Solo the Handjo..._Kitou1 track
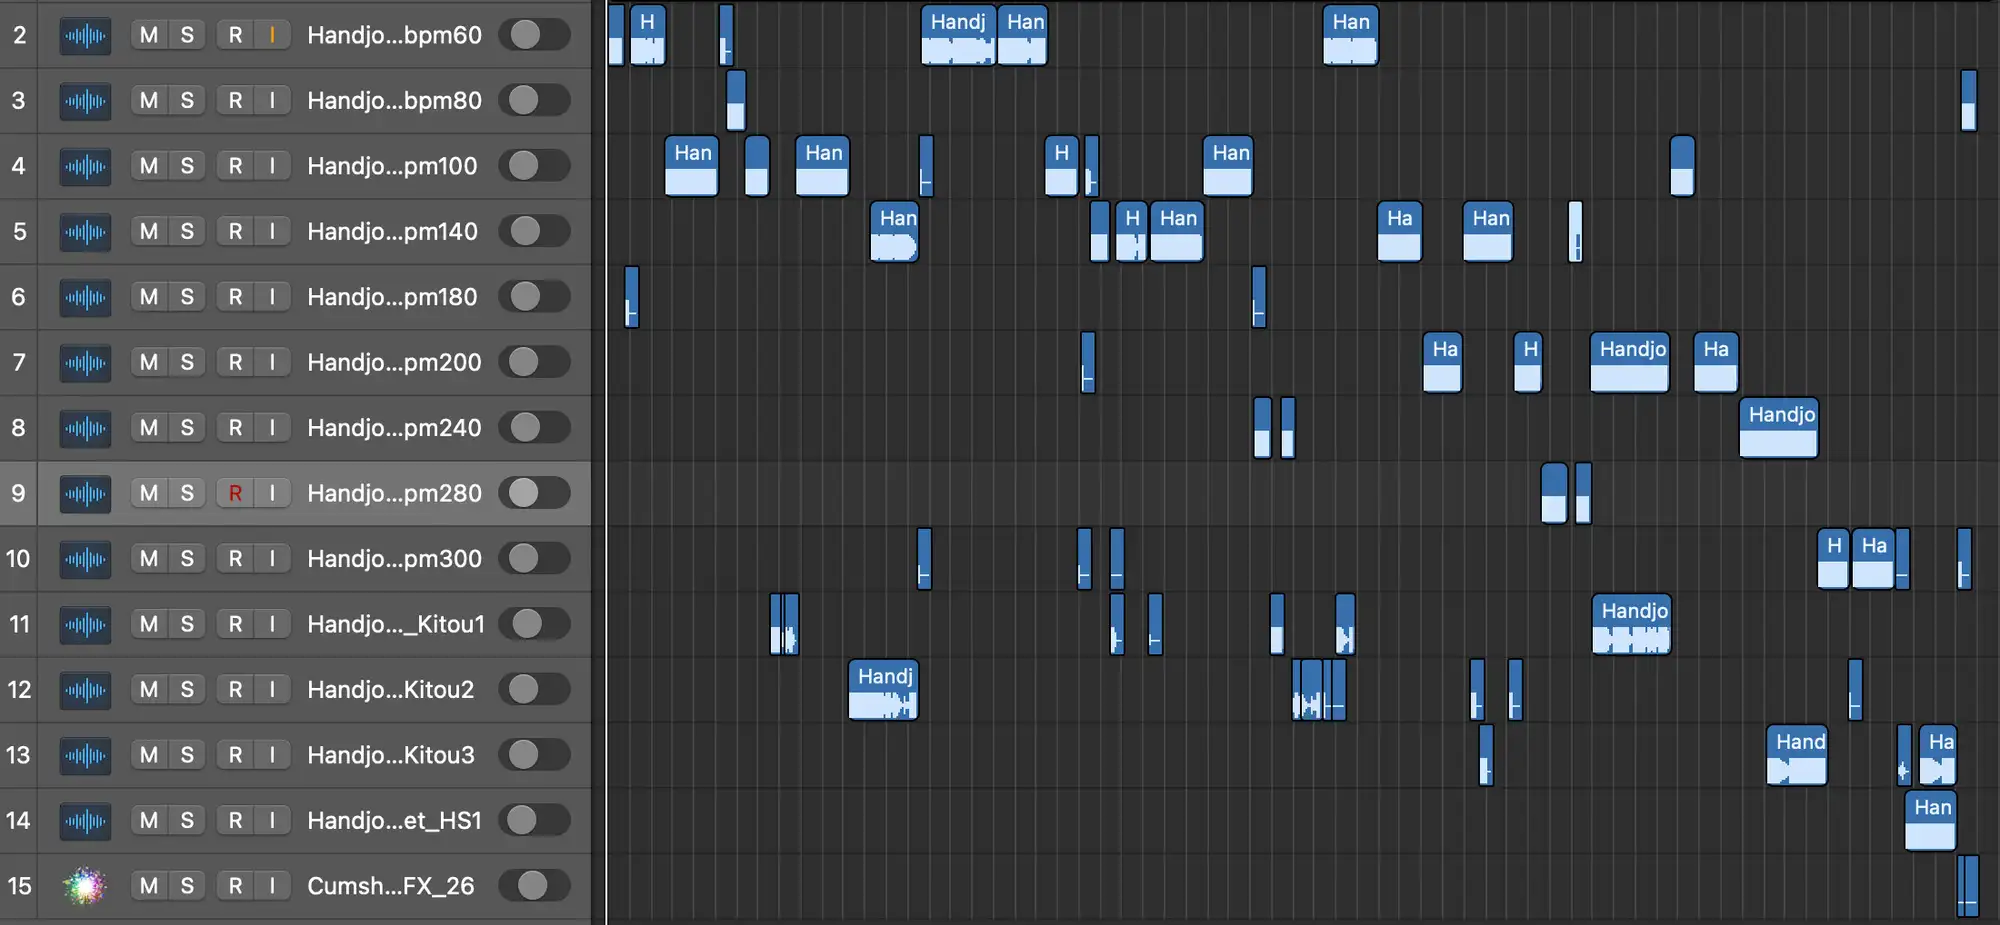 coord(187,624)
